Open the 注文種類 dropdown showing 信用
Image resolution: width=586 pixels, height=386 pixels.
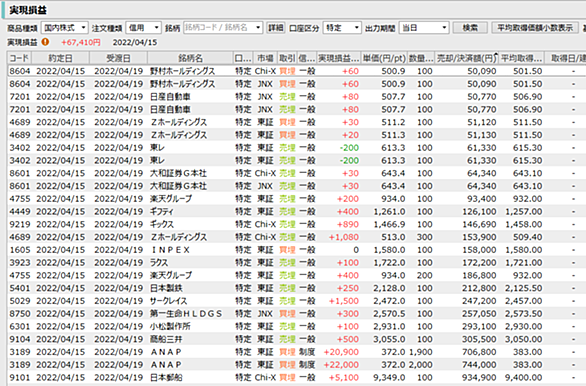[143, 28]
